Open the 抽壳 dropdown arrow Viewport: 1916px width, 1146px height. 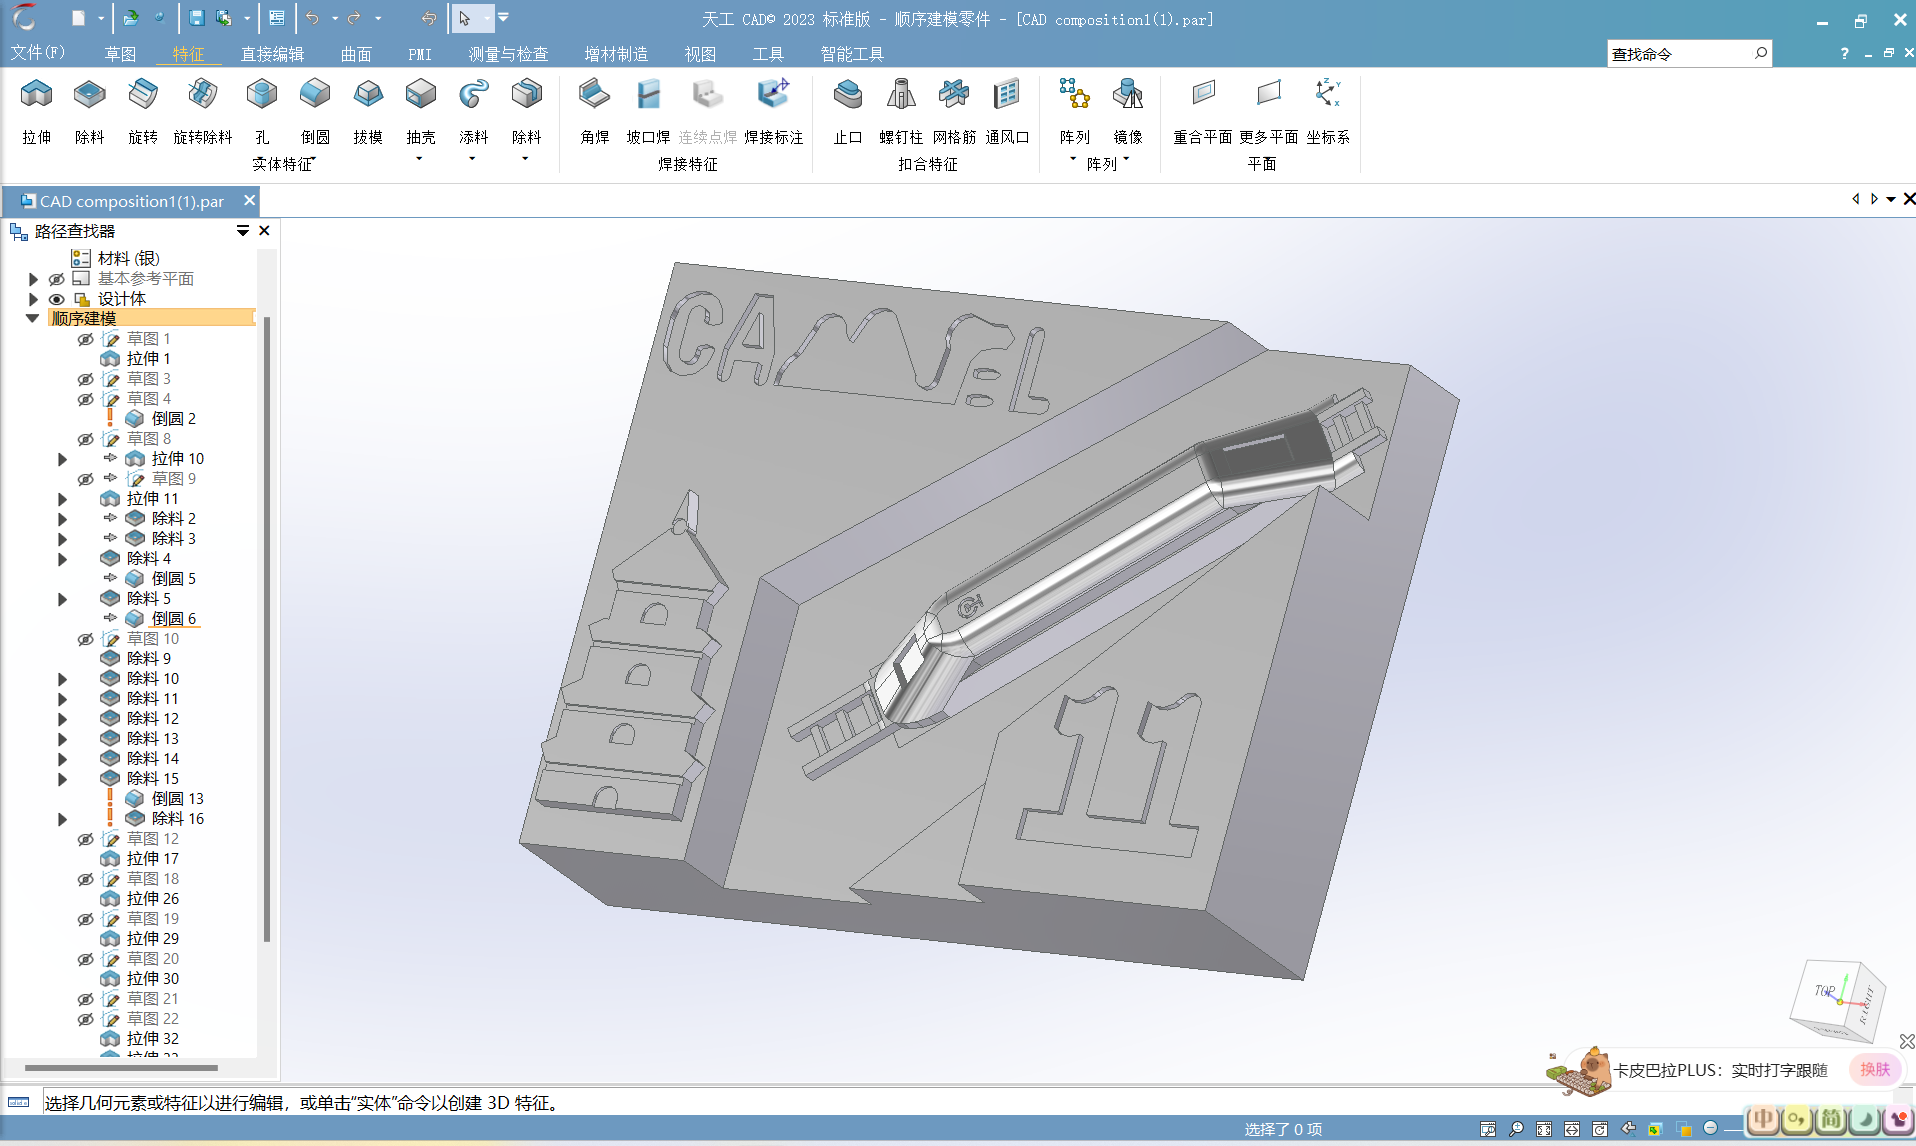pos(420,159)
